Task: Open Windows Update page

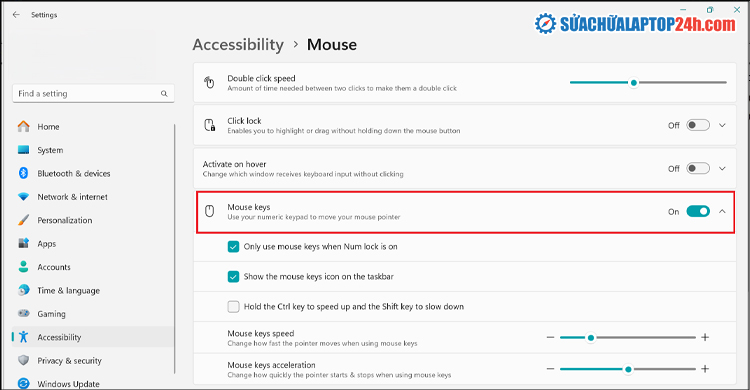Action: tap(93, 383)
